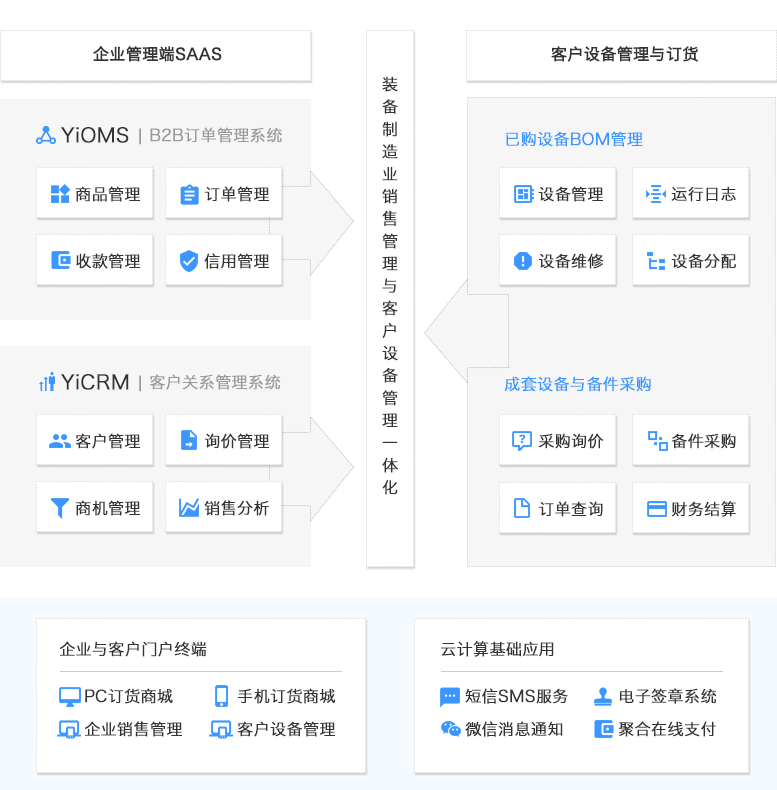Click the 企业管理端SAAS header box
The width and height of the screenshot is (777, 790).
click(x=156, y=55)
